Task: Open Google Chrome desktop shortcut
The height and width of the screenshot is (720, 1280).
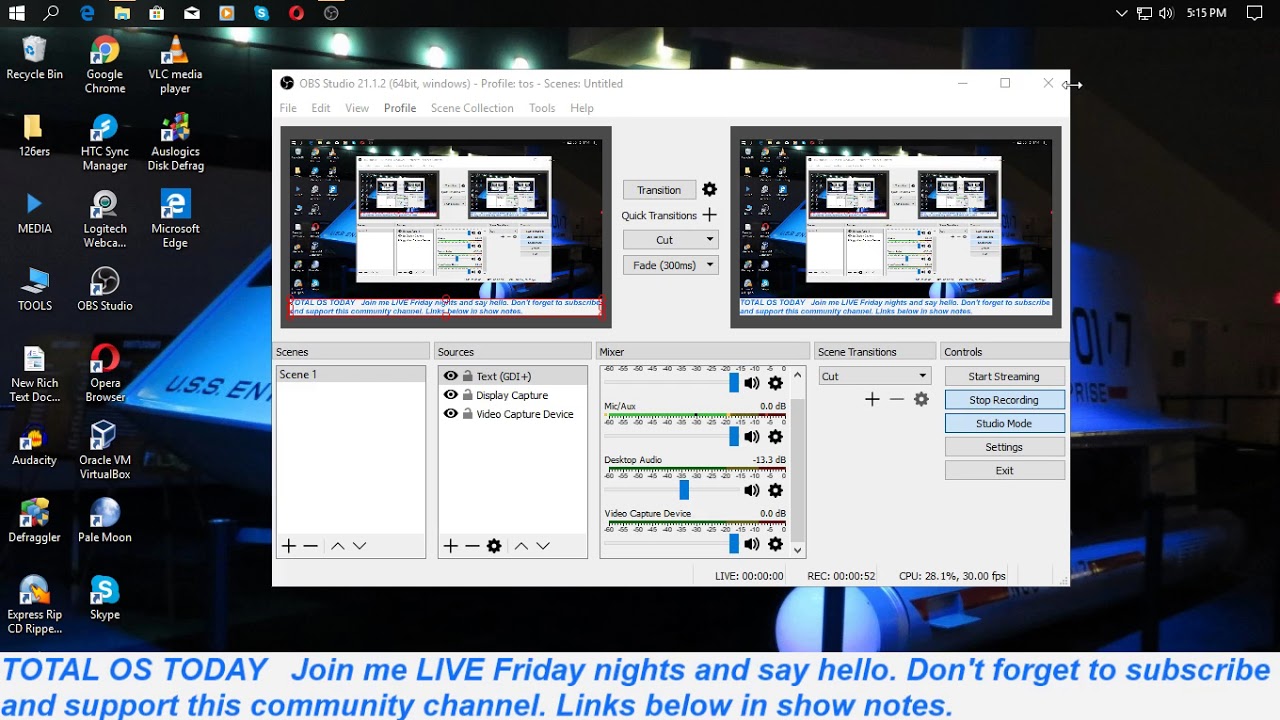Action: pyautogui.click(x=105, y=65)
